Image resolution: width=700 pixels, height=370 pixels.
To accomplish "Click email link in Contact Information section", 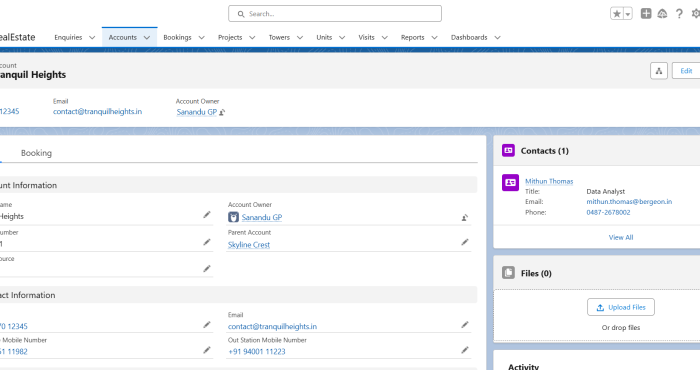I will pos(272,327).
